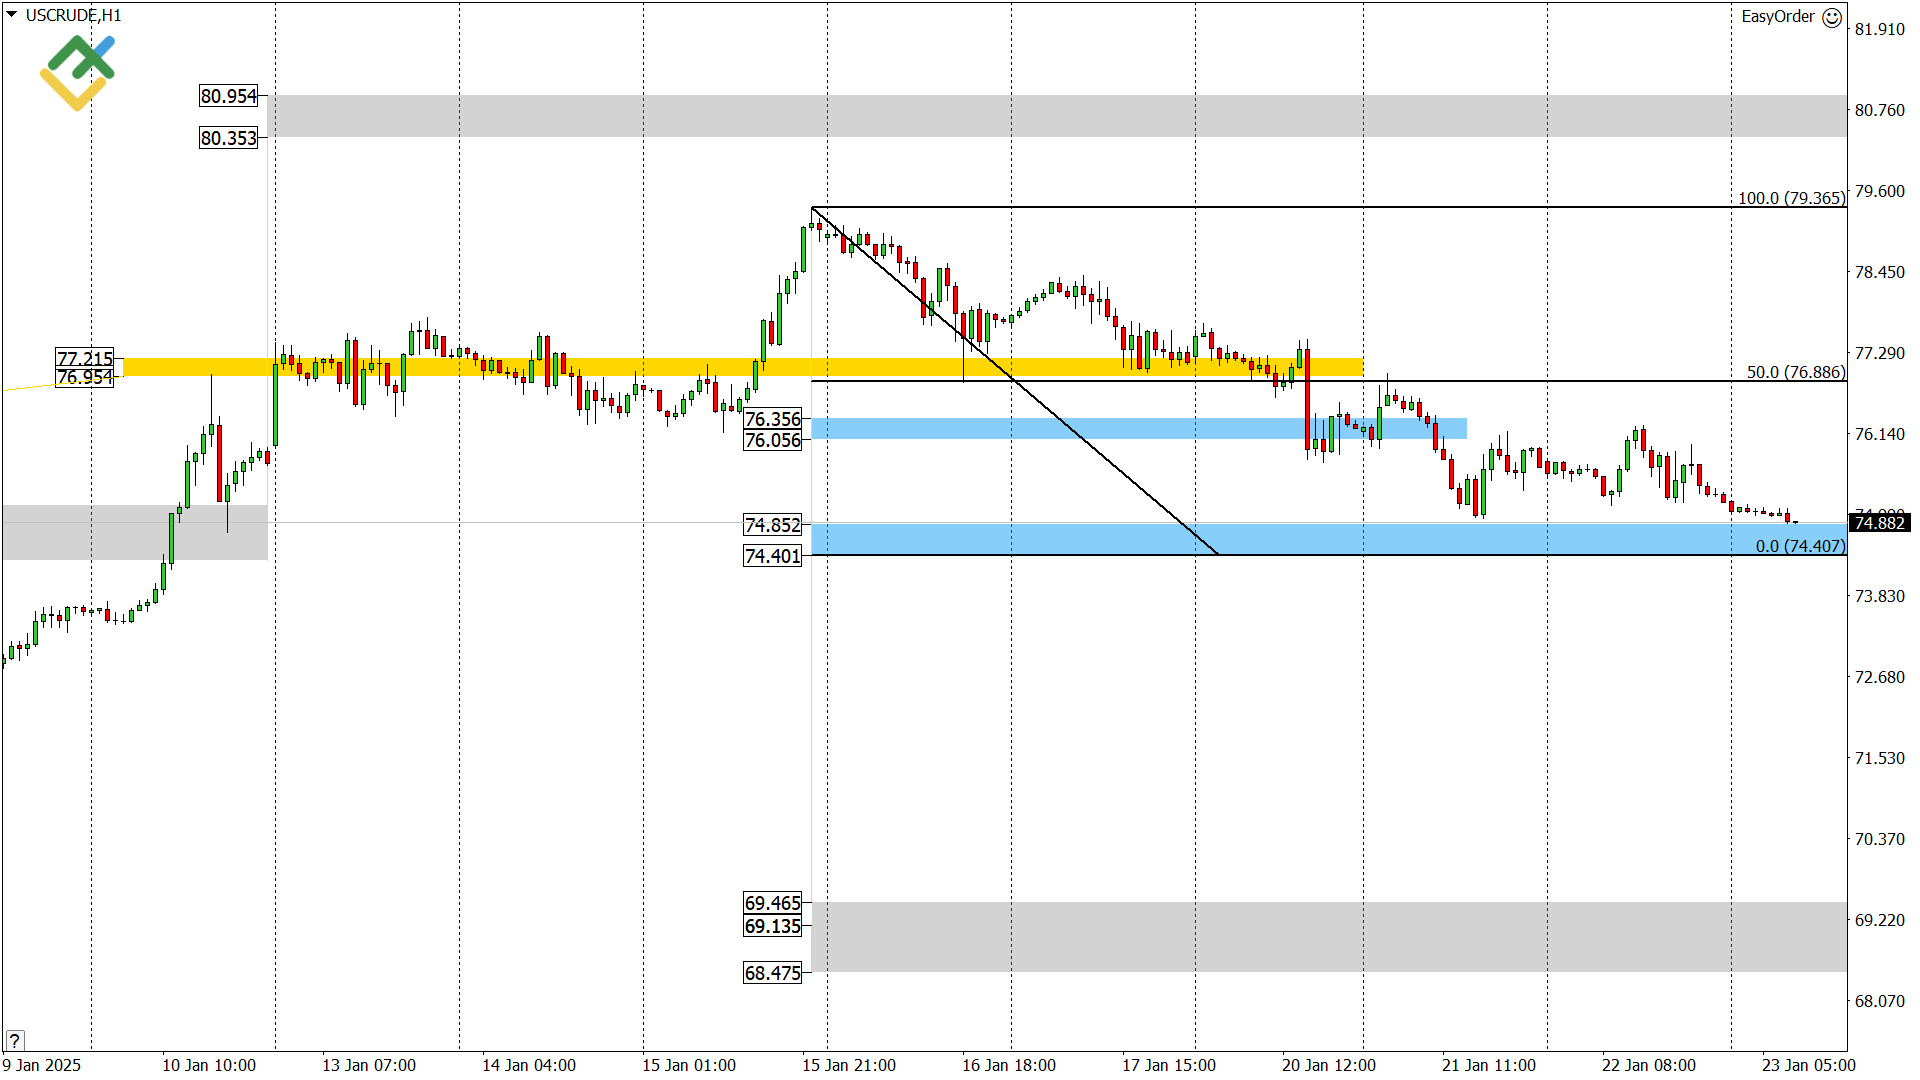Click the green and yellow logo icon
Viewport: 1920px width, 1080px height.
[x=77, y=72]
